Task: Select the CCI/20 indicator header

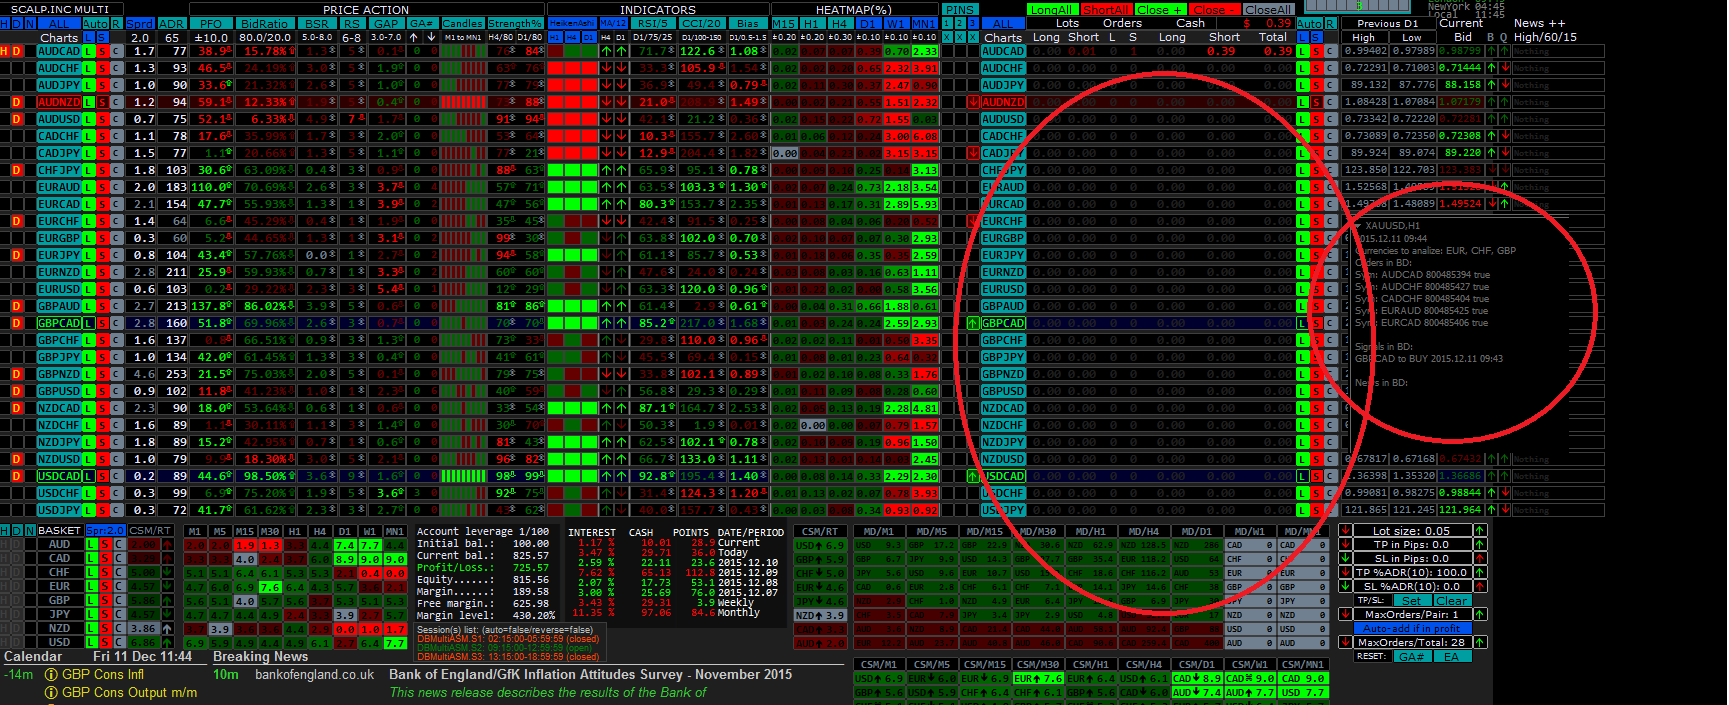Action: pyautogui.click(x=702, y=23)
